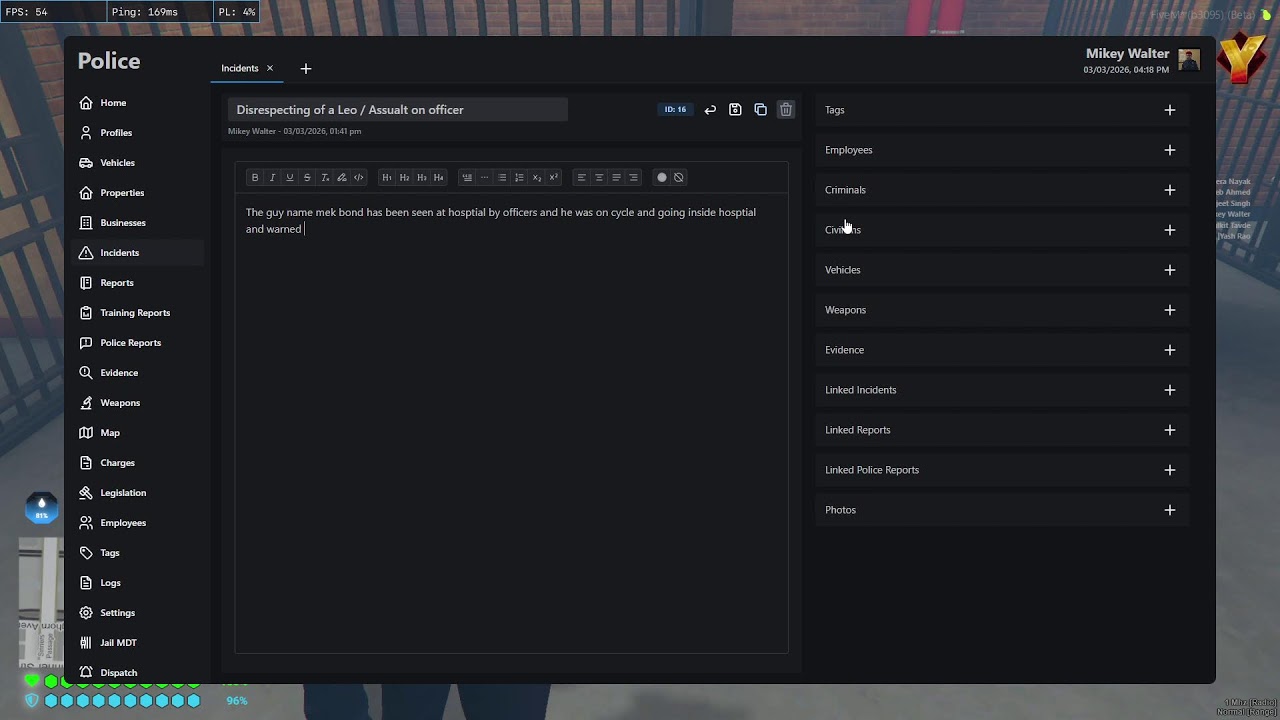Screen dimensions: 1280x720
Task: Insert a code block
Action: tap(358, 177)
